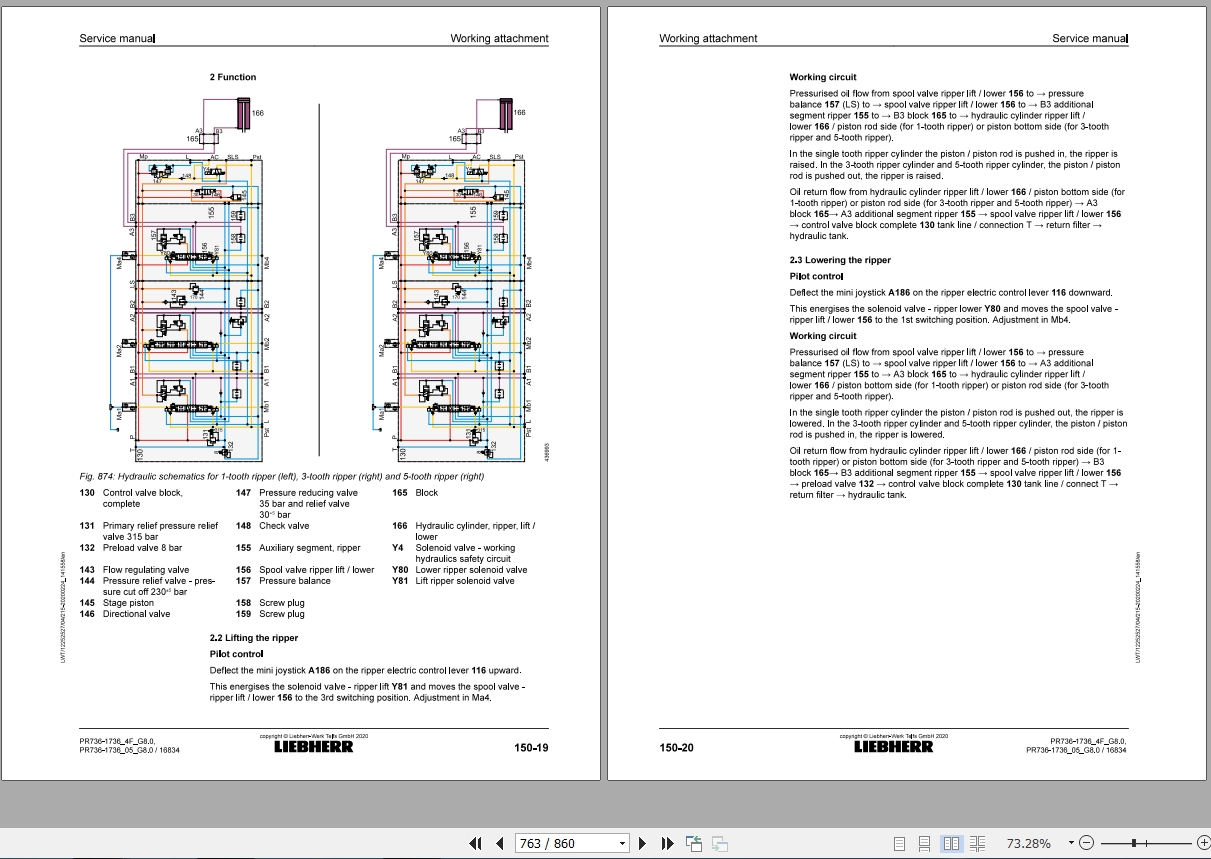Jump to the first page icon
1211x859 pixels.
(x=476, y=843)
